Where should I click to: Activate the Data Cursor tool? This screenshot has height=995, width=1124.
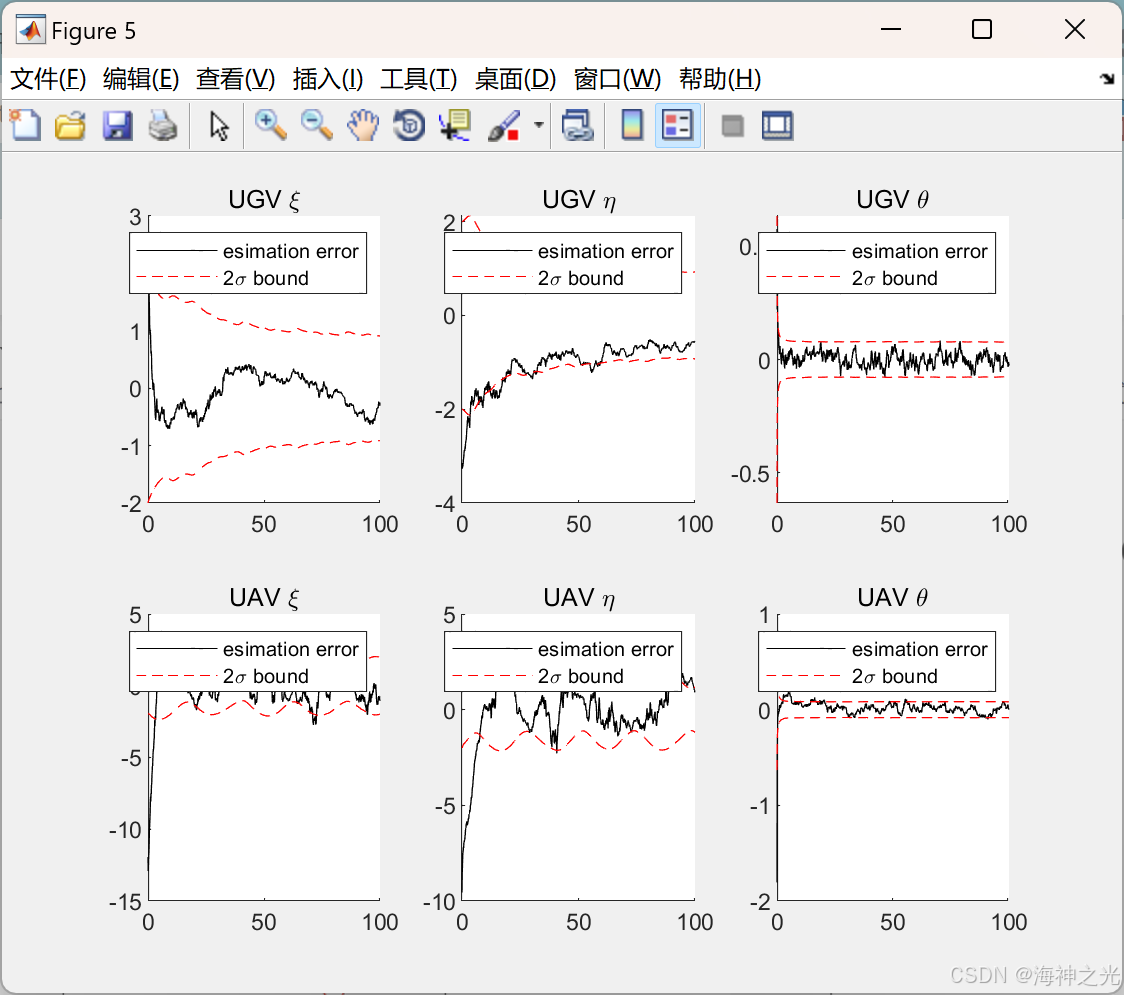455,125
